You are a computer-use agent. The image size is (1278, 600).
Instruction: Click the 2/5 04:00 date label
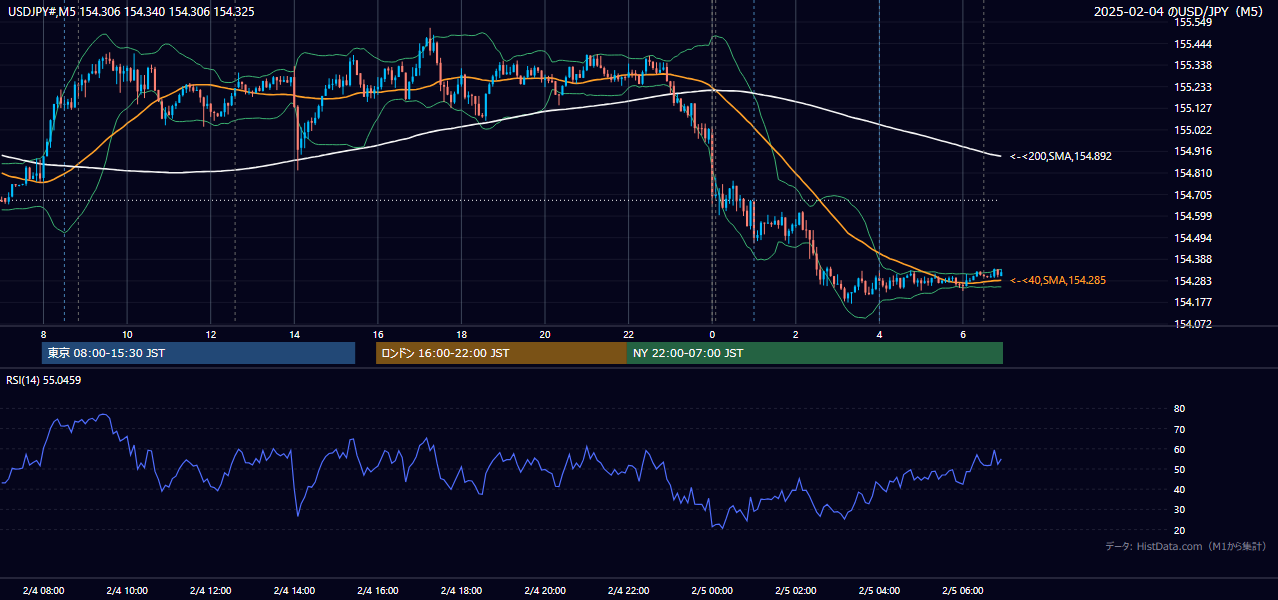[x=879, y=591]
